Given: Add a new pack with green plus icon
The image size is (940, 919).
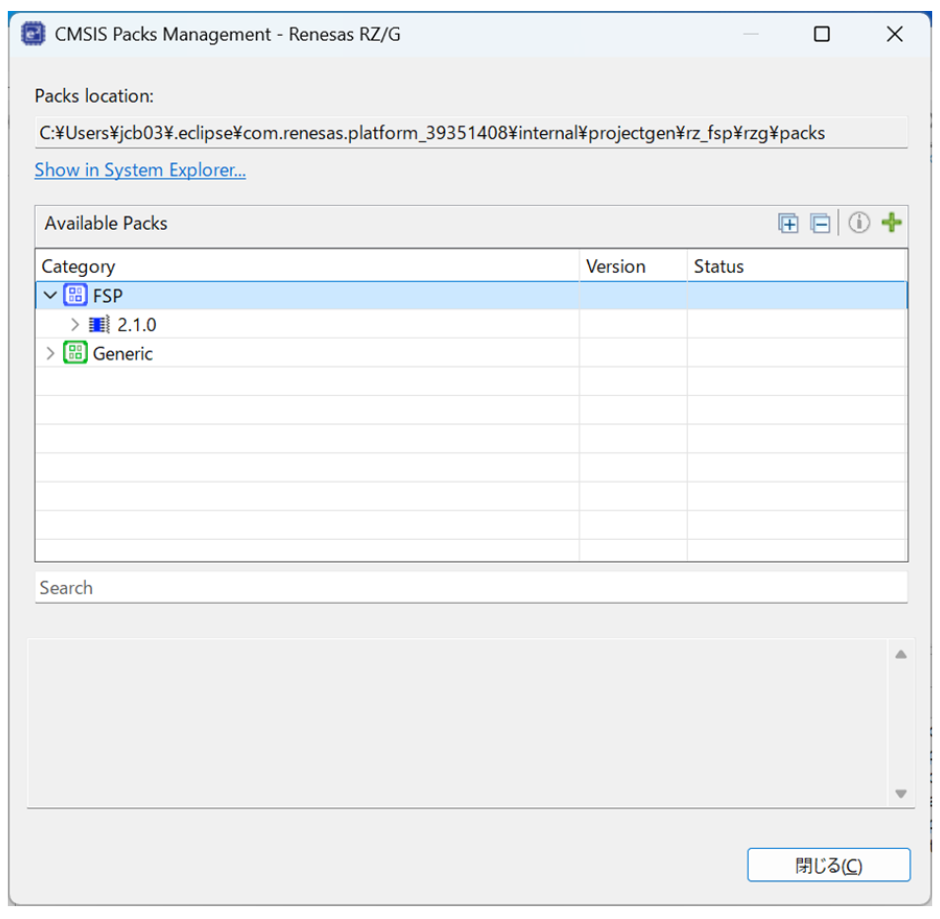Looking at the screenshot, I should pyautogui.click(x=891, y=222).
